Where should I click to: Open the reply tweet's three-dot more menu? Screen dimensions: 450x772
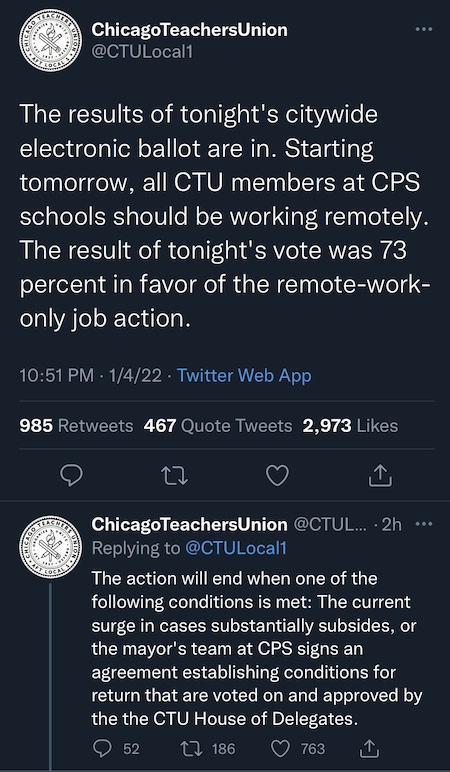tap(423, 524)
